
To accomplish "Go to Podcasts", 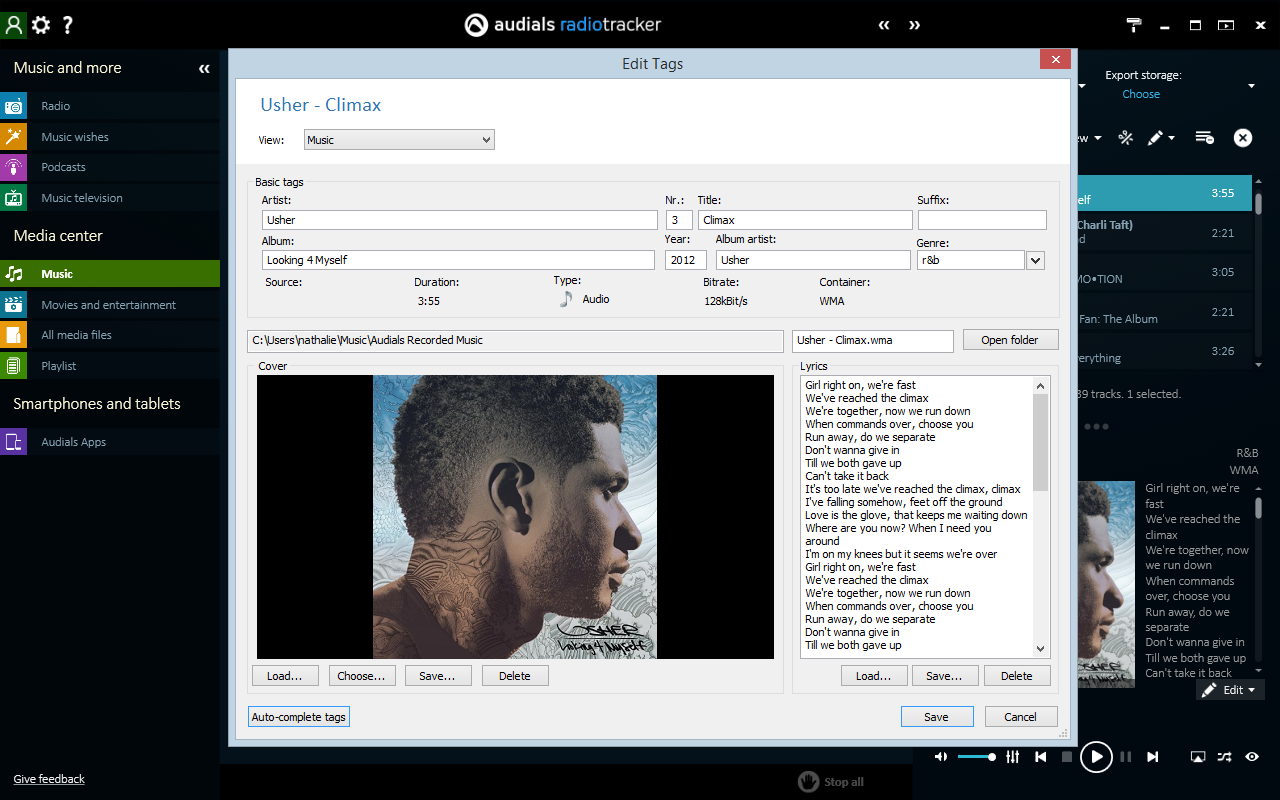I will pos(110,167).
